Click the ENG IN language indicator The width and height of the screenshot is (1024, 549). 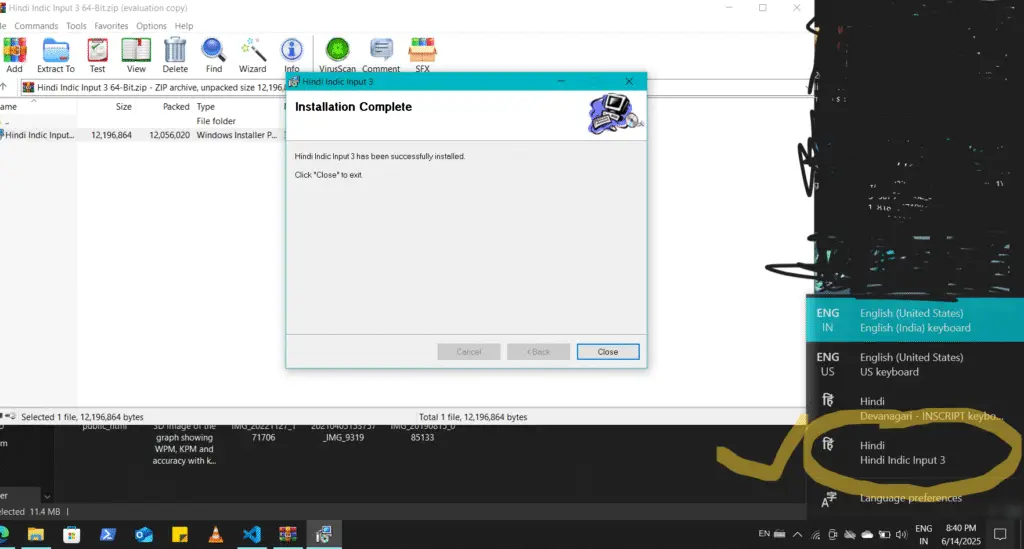click(x=923, y=534)
